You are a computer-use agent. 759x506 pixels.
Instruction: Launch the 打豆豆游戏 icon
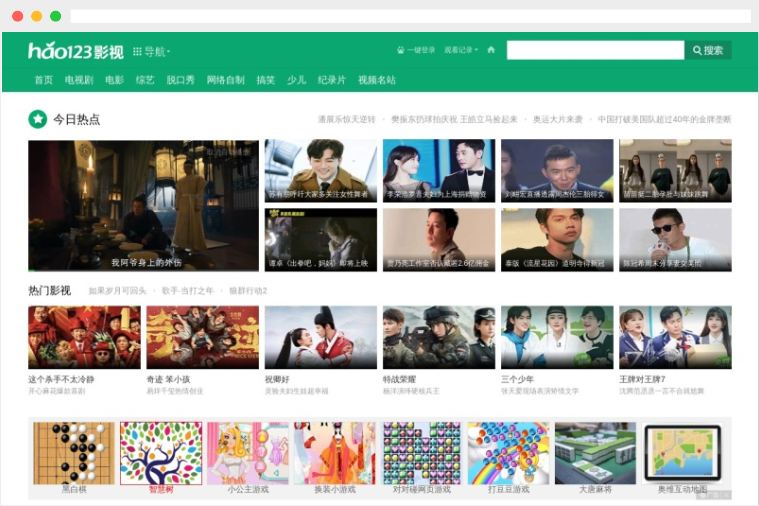click(508, 453)
